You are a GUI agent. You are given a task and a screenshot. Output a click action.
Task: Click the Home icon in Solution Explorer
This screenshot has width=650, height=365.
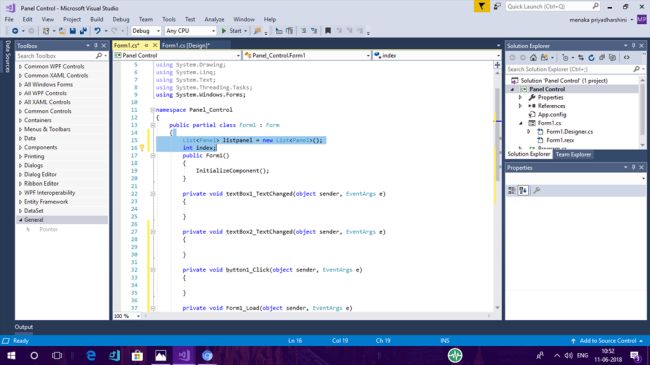(x=534, y=58)
